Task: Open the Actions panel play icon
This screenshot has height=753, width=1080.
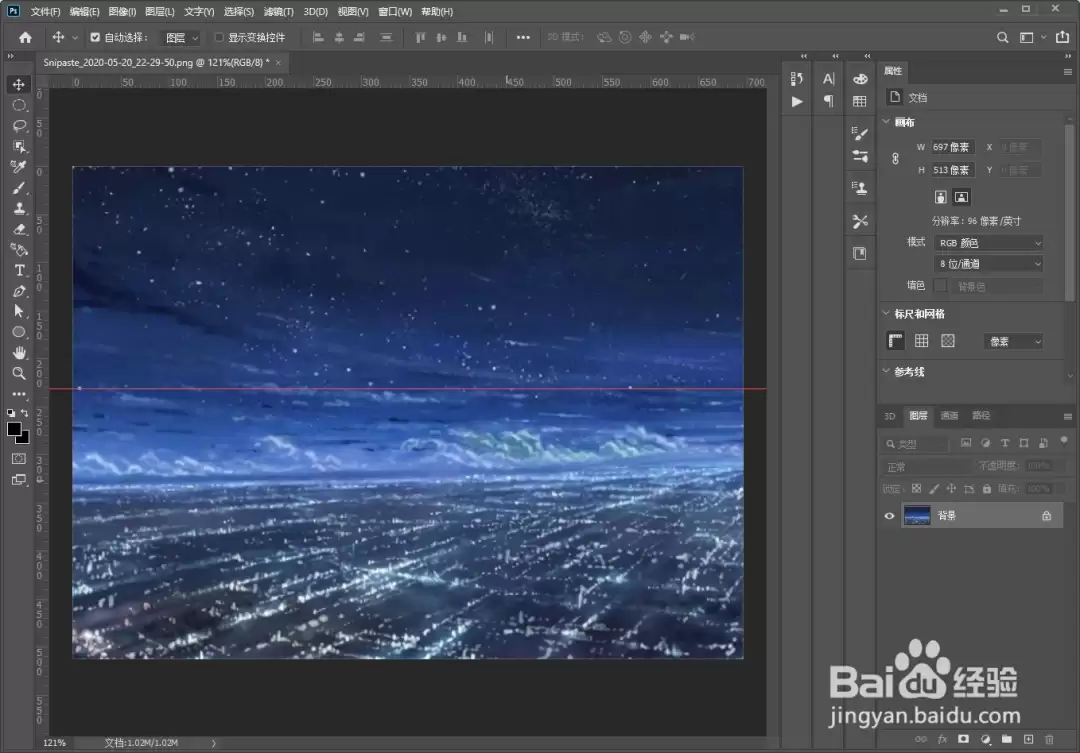Action: pos(797,101)
